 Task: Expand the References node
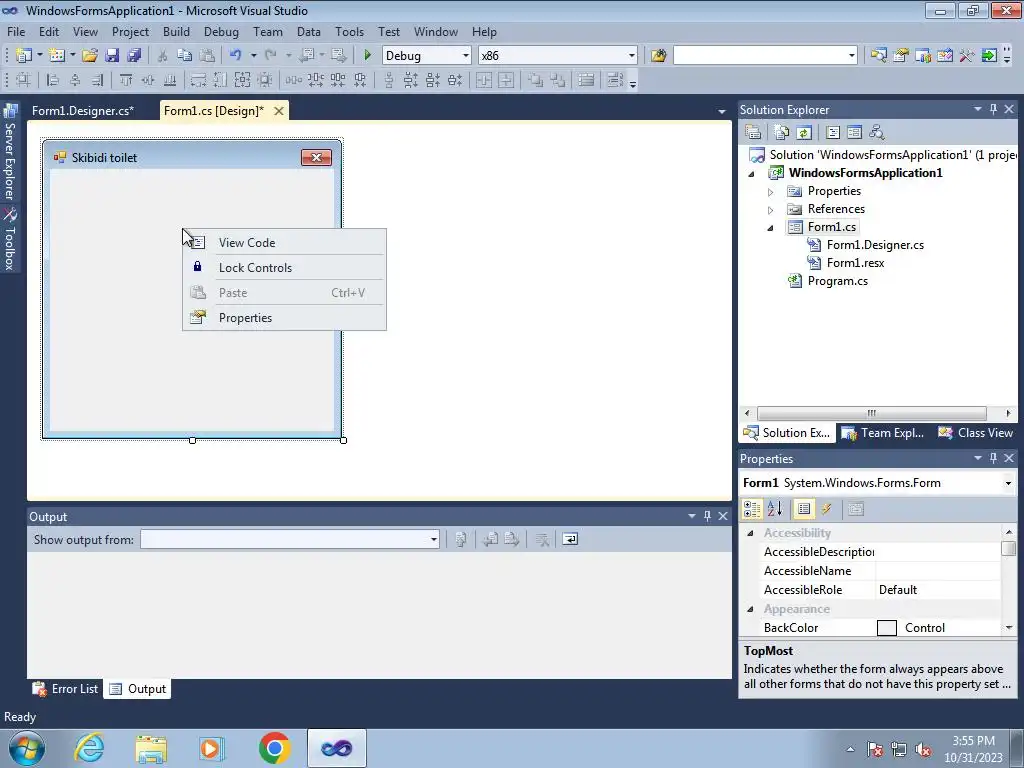[771, 210]
